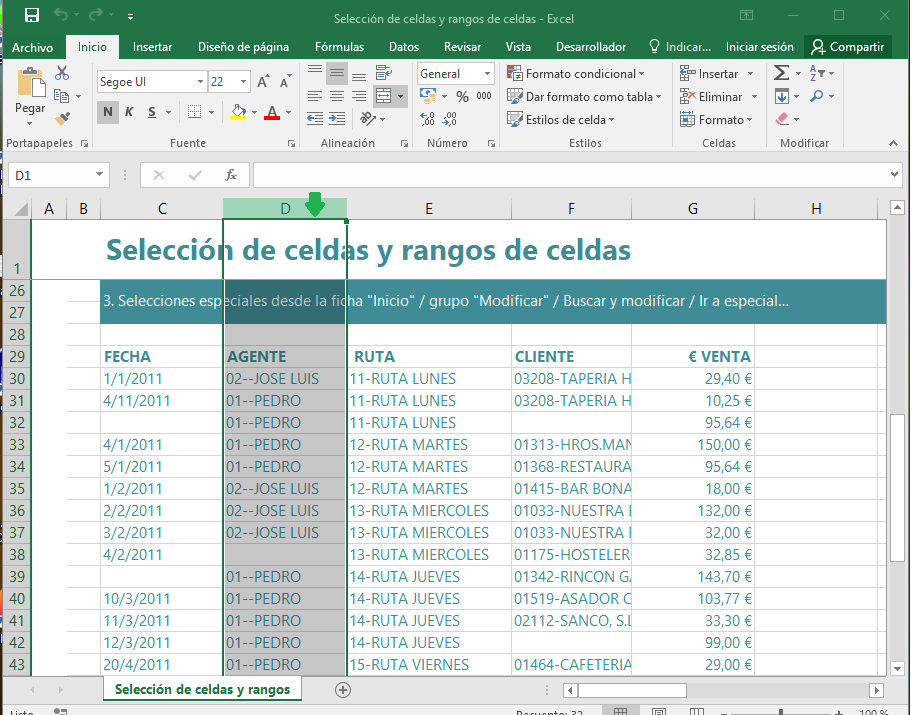912x715 pixels.
Task: Apply percent style format
Action: pos(462,97)
